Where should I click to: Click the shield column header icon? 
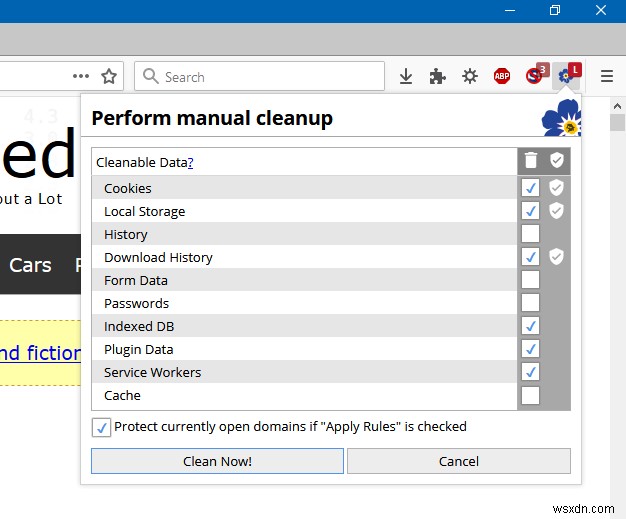click(557, 160)
